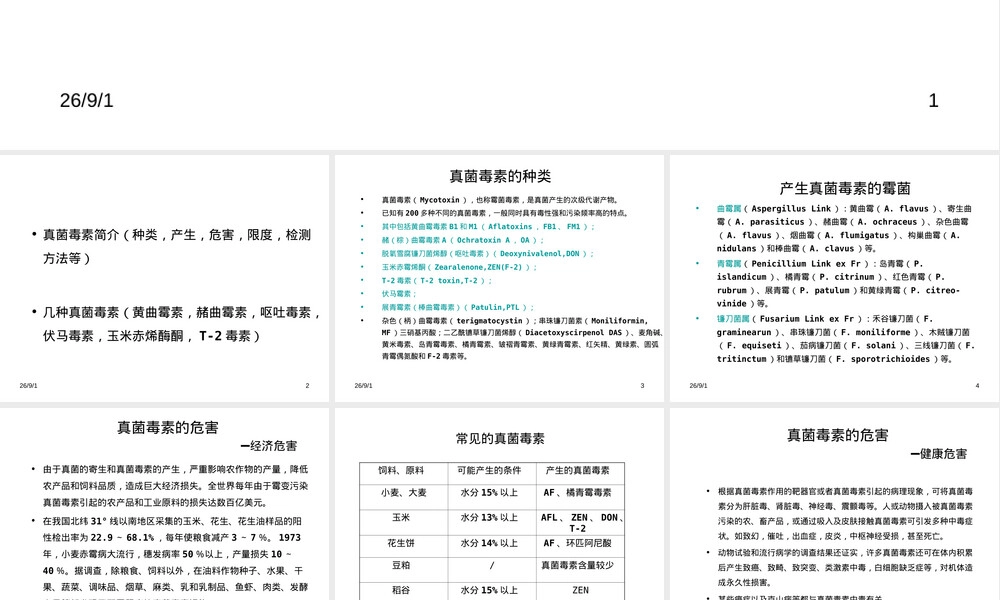This screenshot has width=1000, height=600.
Task: Click the cell AFL、ZEN、DON、T-2
Action: pos(582,523)
